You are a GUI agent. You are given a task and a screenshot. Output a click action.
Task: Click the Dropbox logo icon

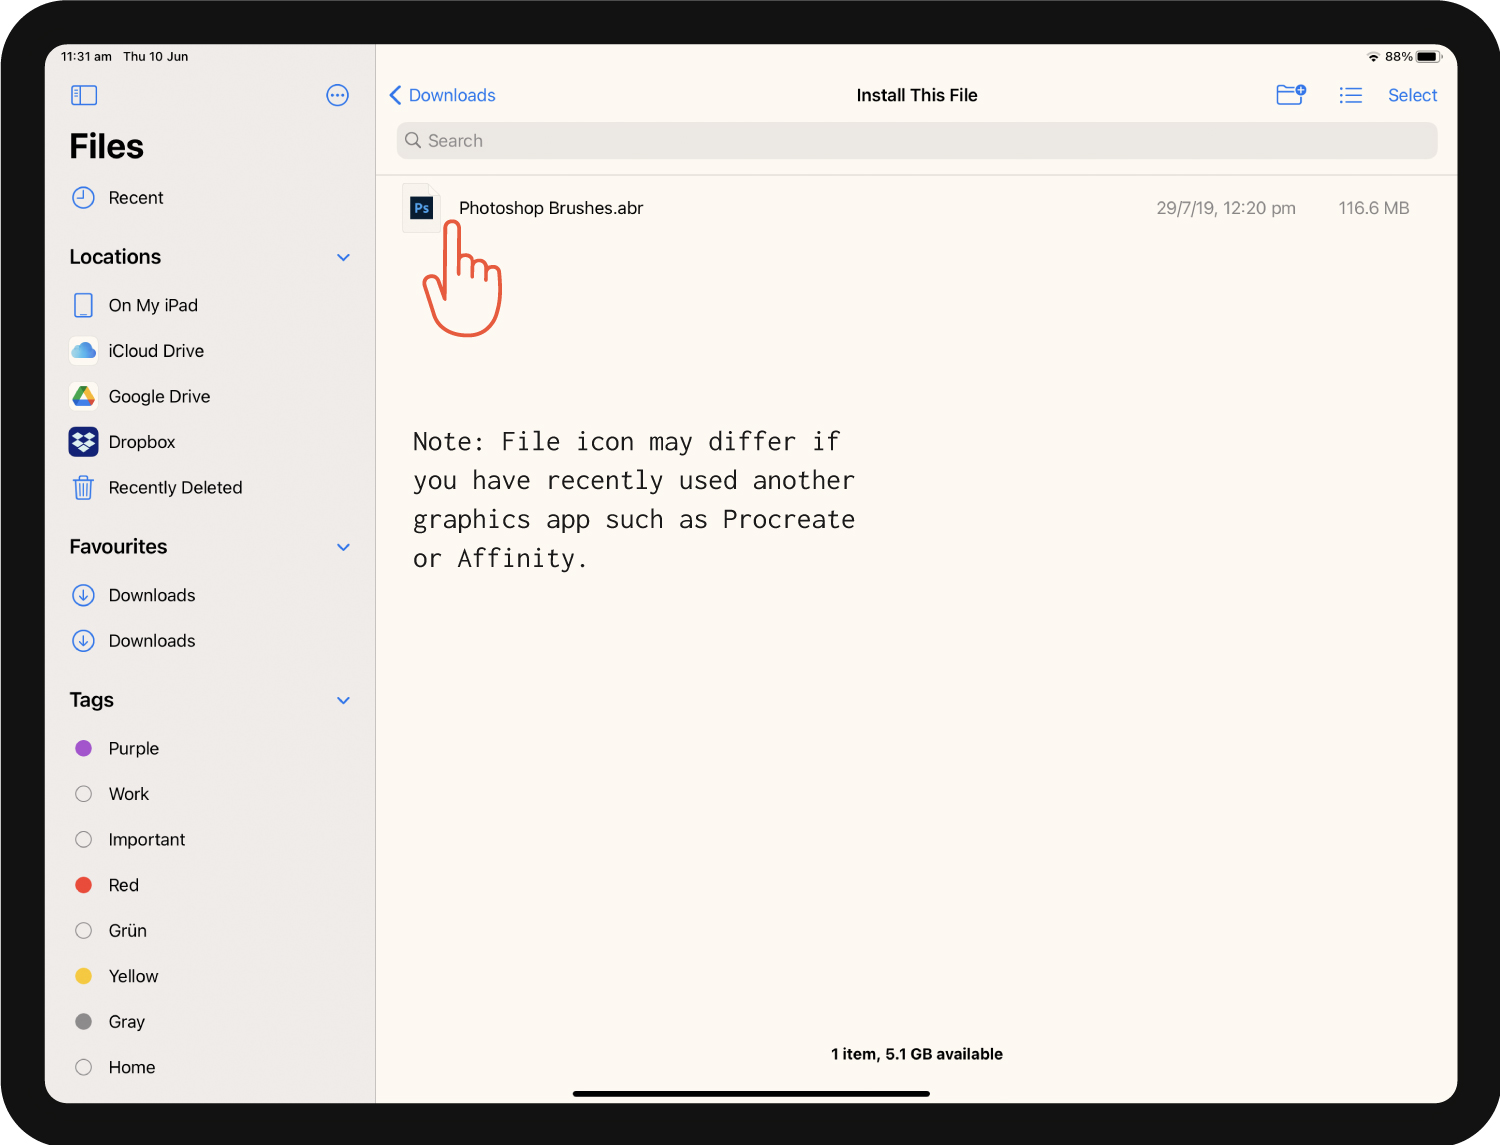click(84, 442)
